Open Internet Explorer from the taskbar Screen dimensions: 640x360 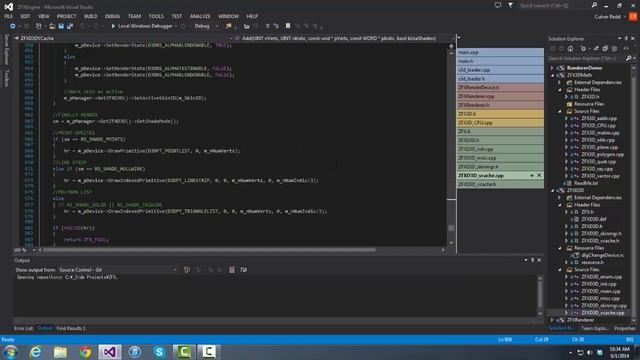36,352
